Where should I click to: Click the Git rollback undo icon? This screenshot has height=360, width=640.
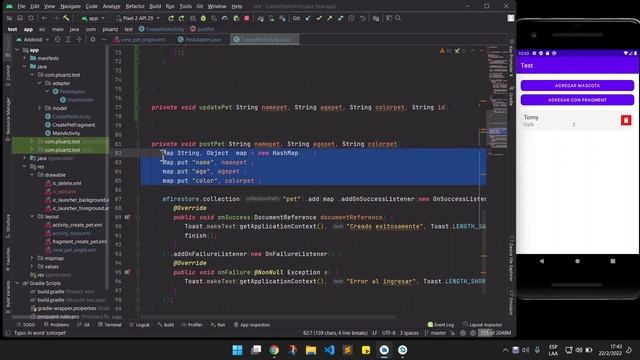(x=362, y=18)
